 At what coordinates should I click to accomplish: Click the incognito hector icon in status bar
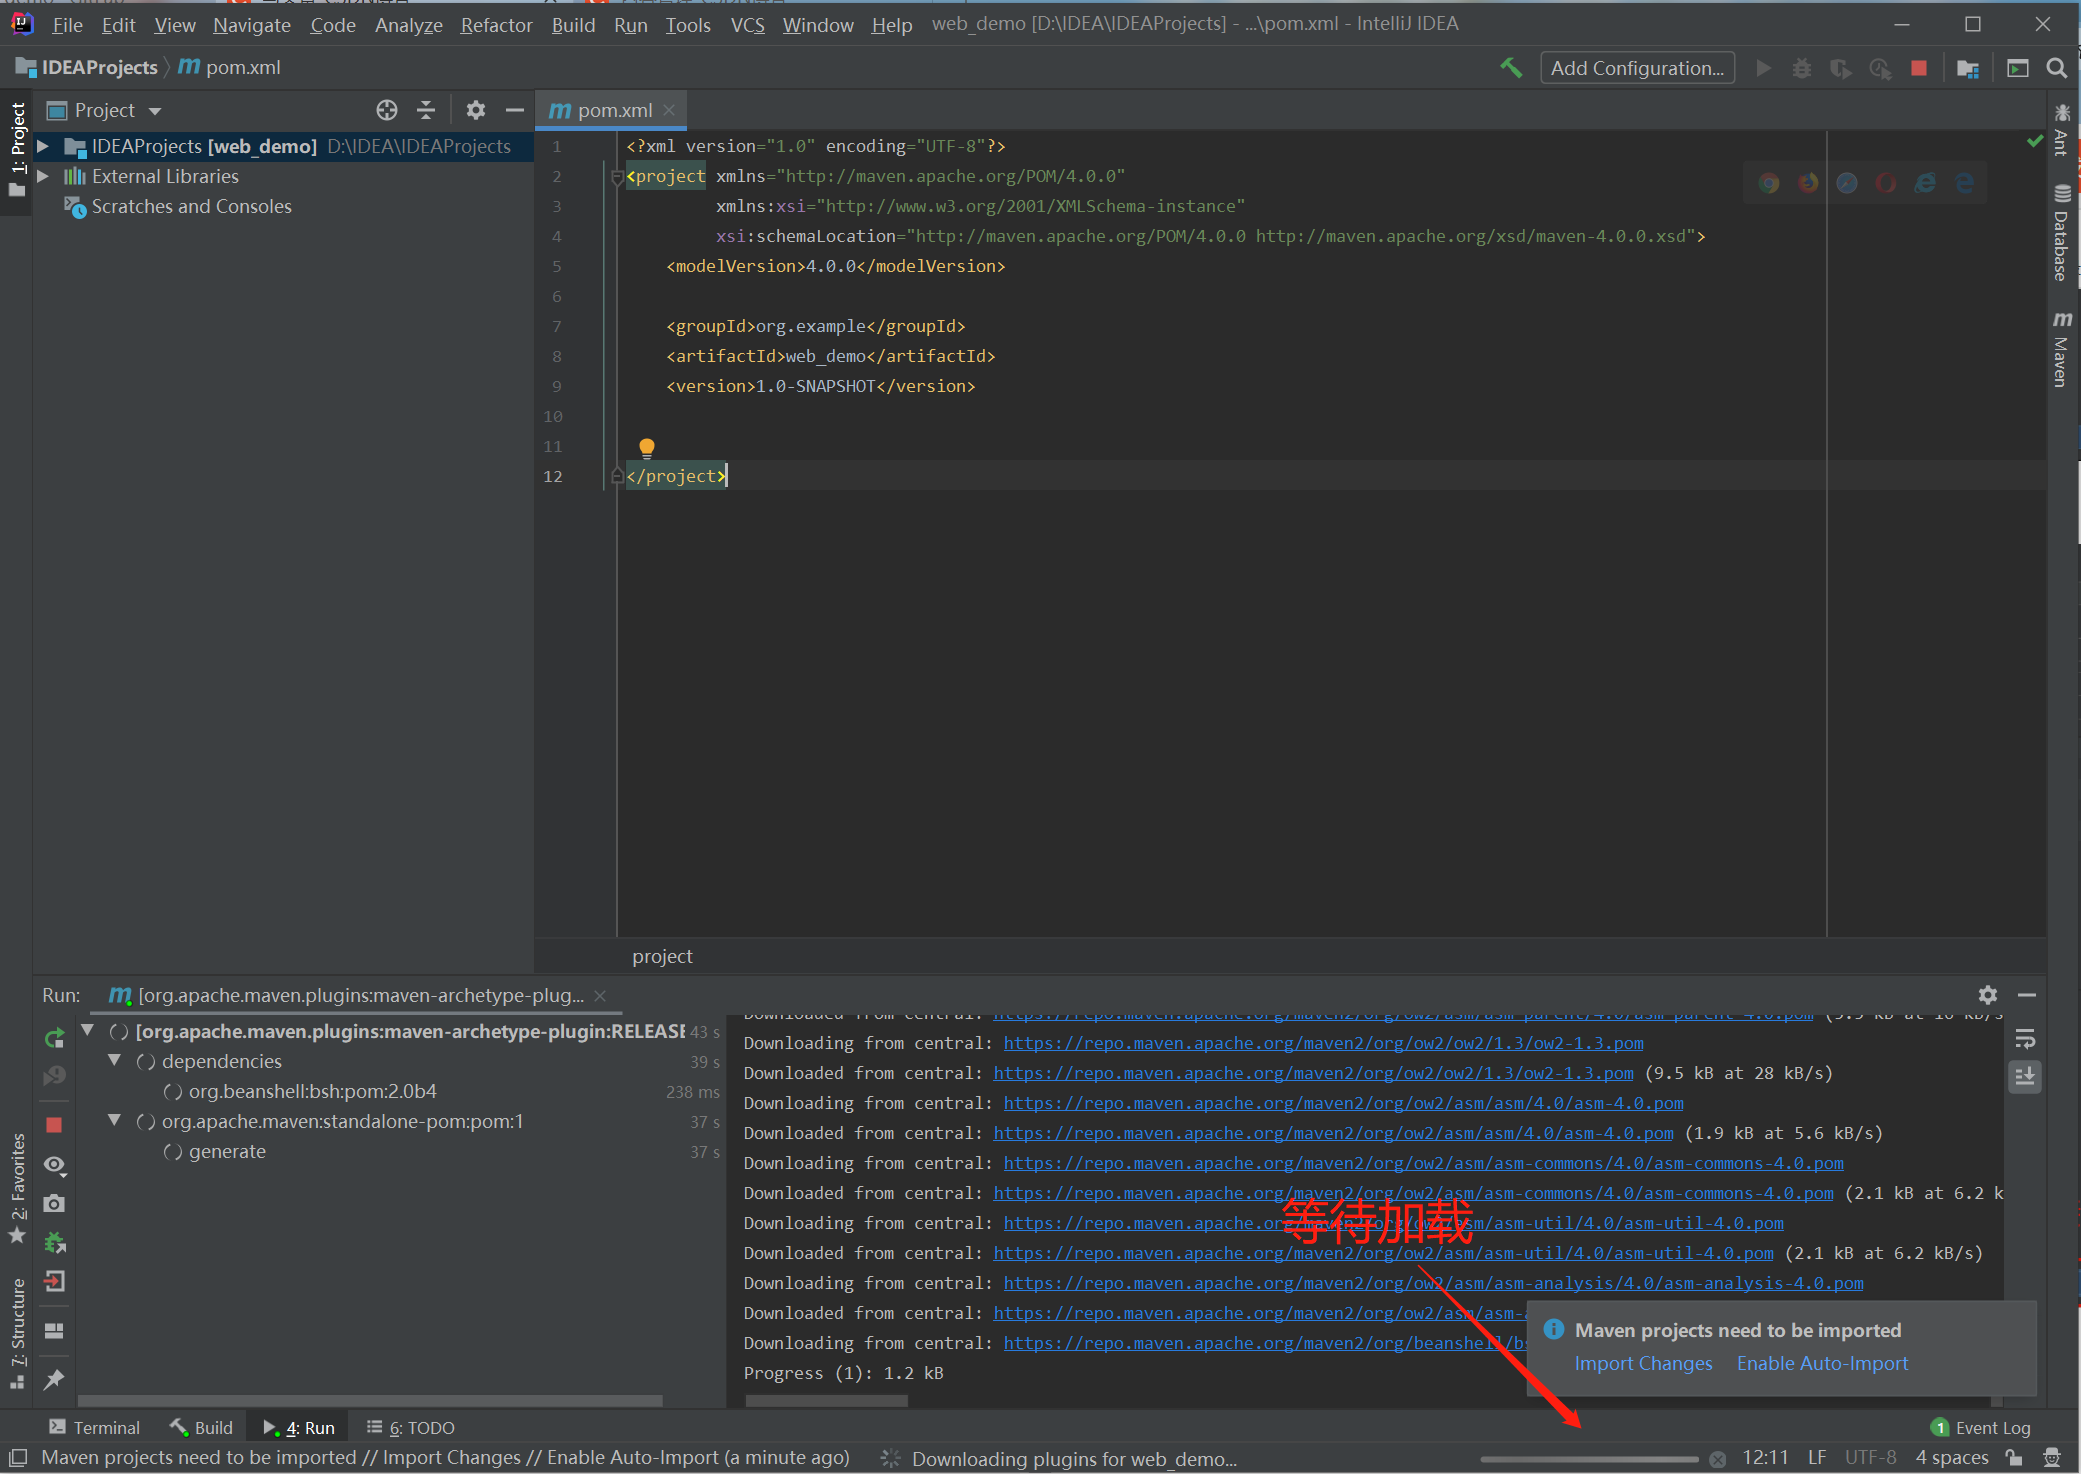[x=2052, y=1458]
